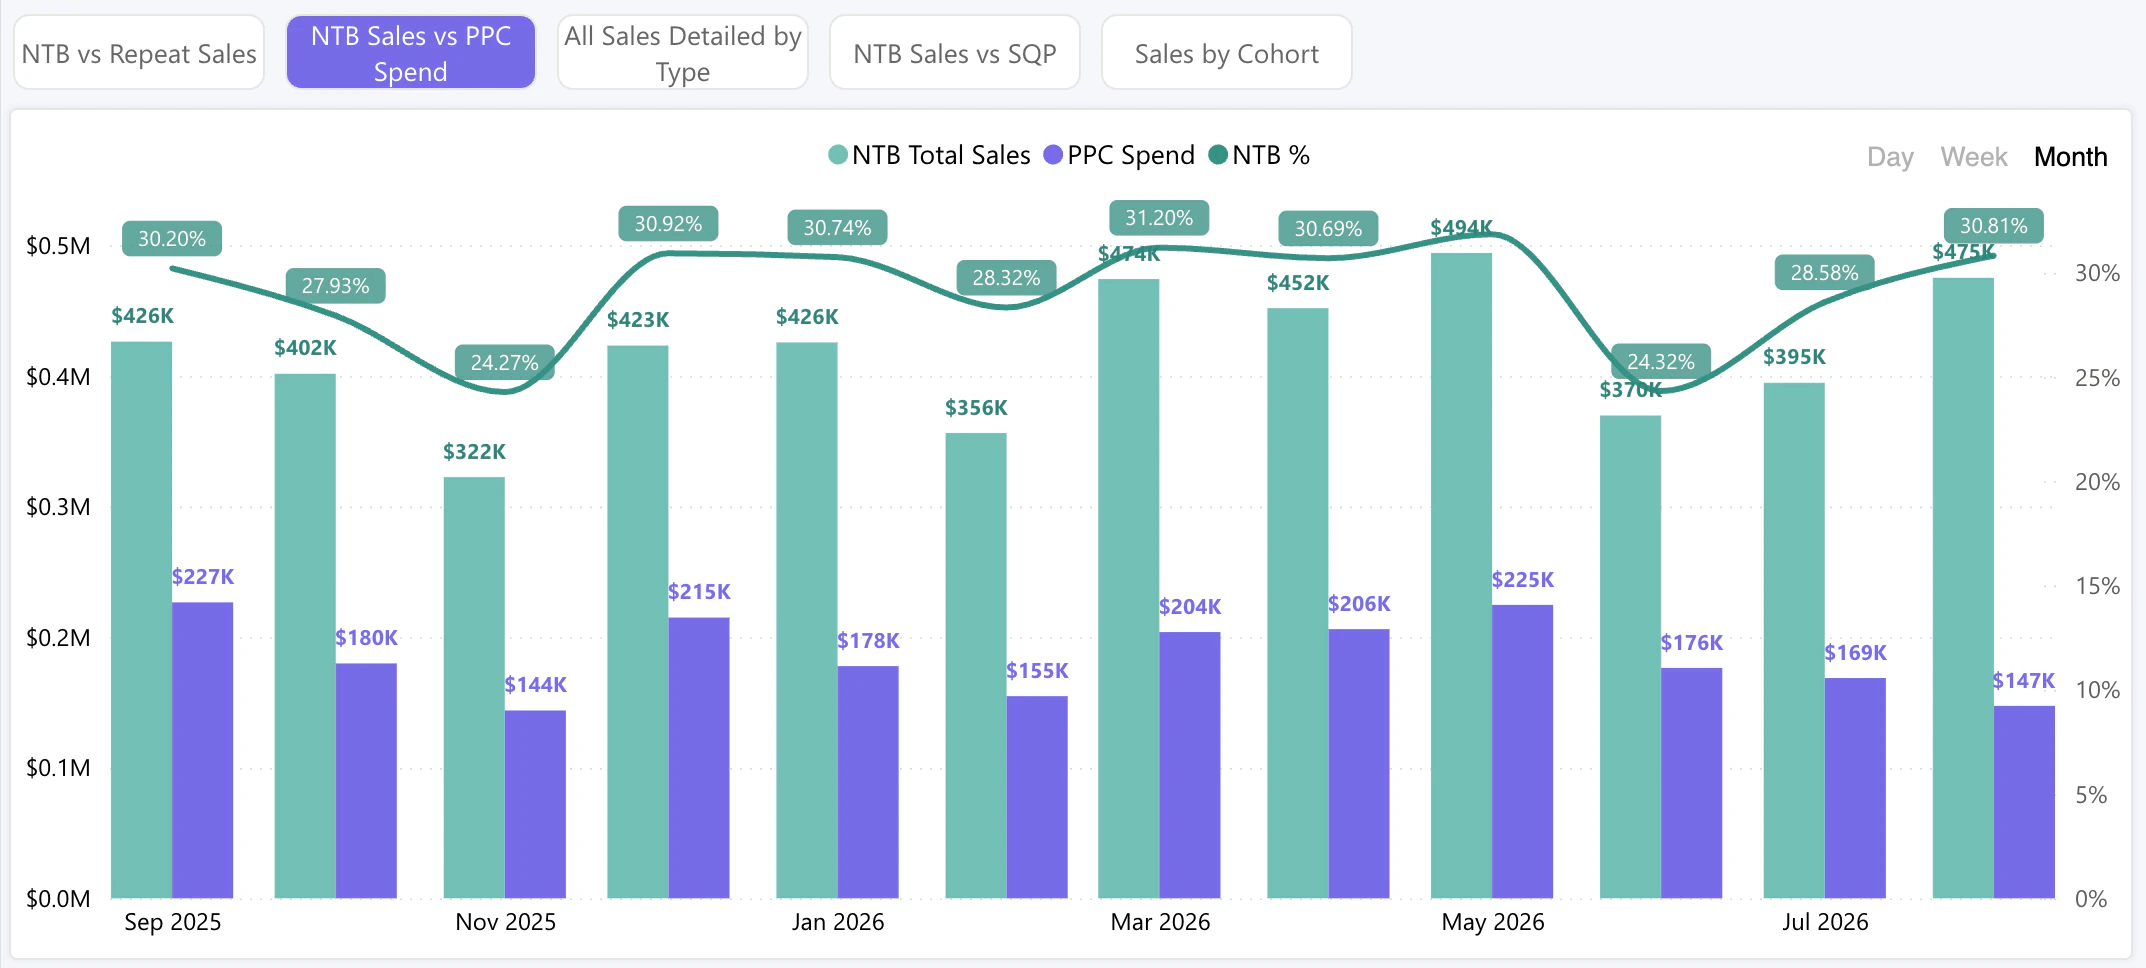Click the $227K PPC spend bar
This screenshot has width=2146, height=968.
click(202, 750)
